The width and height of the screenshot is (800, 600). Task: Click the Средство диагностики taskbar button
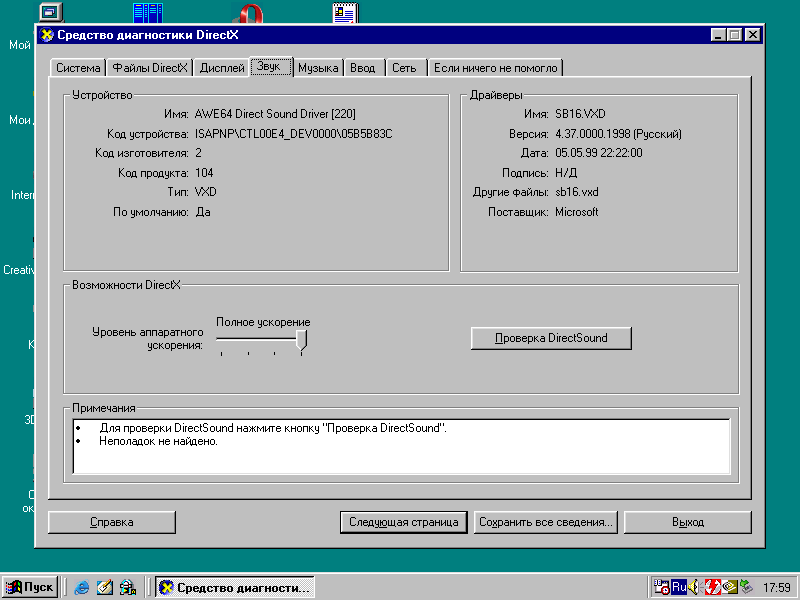click(235, 587)
